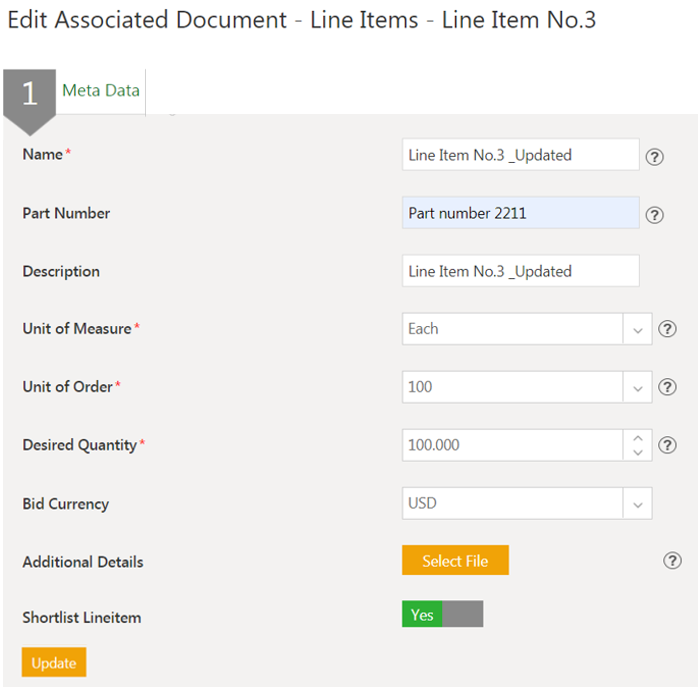
Task: Expand the Bid Currency dropdown
Action: pos(638,504)
